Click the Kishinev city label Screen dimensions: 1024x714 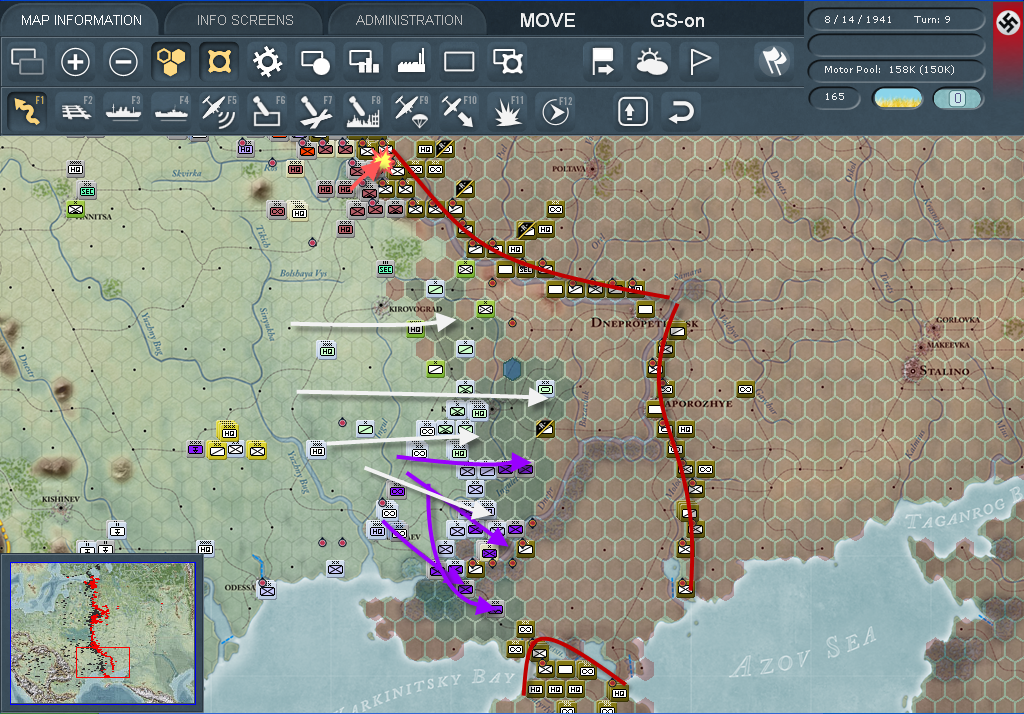[x=61, y=499]
